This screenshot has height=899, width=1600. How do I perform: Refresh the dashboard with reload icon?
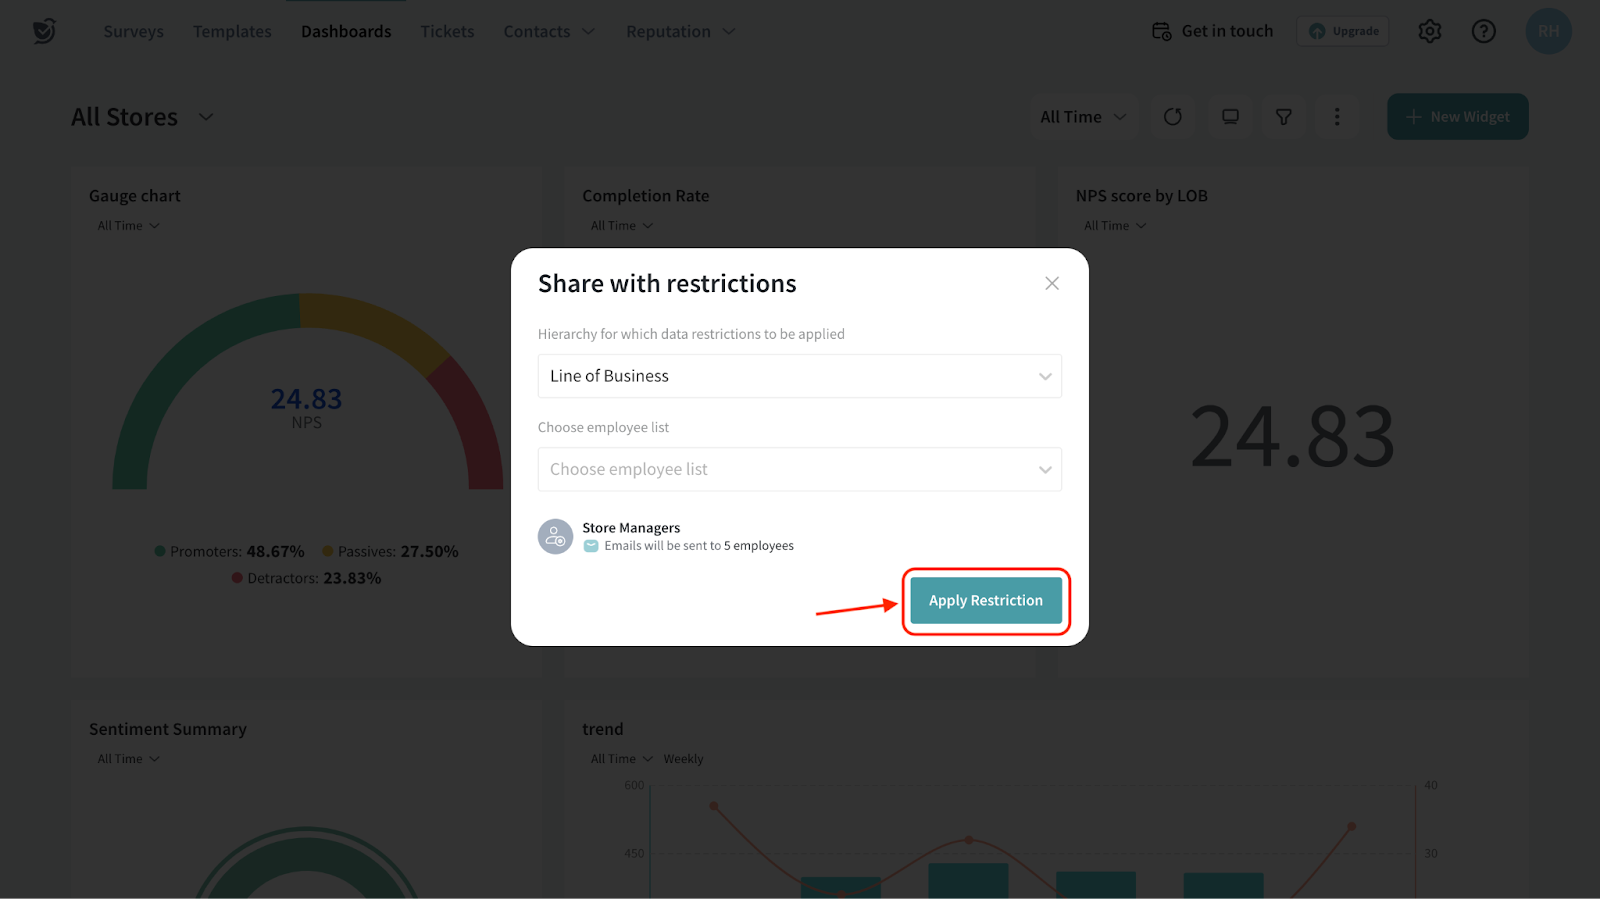coord(1173,117)
